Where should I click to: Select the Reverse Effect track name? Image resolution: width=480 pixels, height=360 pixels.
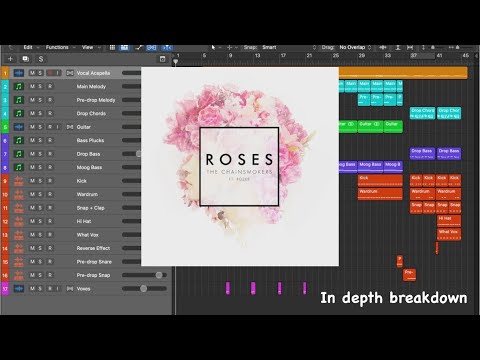pos(93,248)
